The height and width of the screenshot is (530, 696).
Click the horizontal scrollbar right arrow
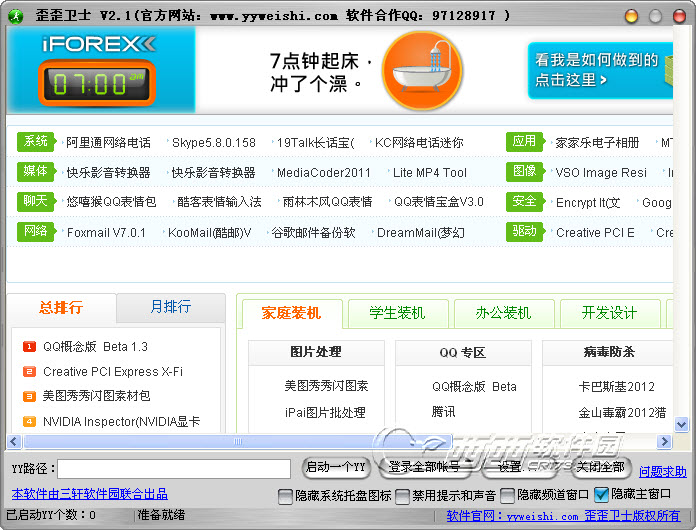coord(664,441)
